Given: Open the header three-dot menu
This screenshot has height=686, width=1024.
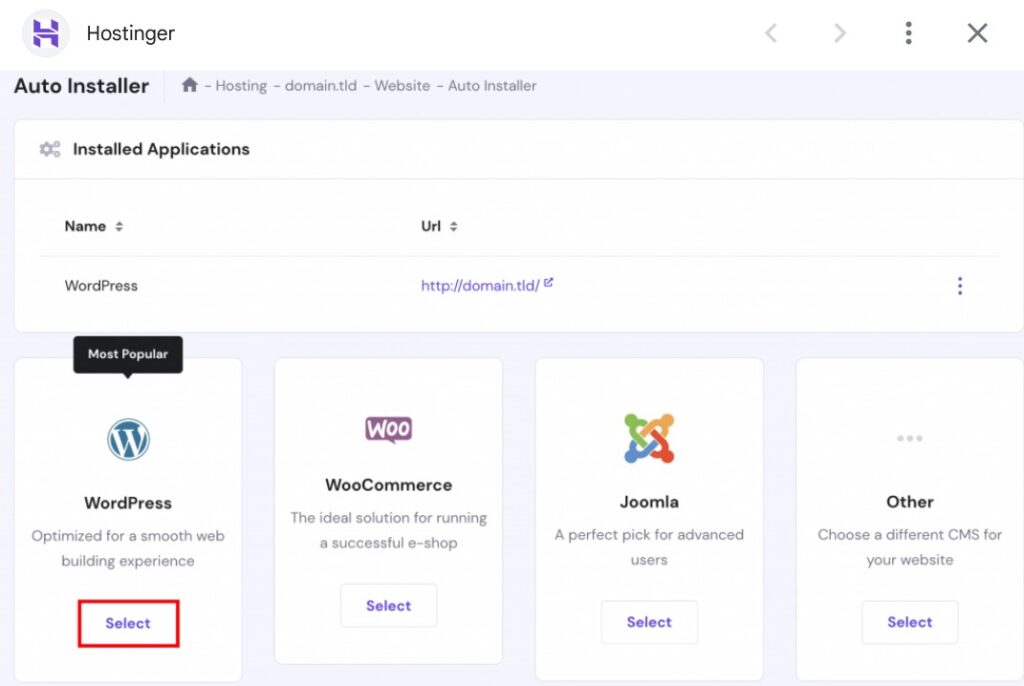Looking at the screenshot, I should pyautogui.click(x=908, y=33).
